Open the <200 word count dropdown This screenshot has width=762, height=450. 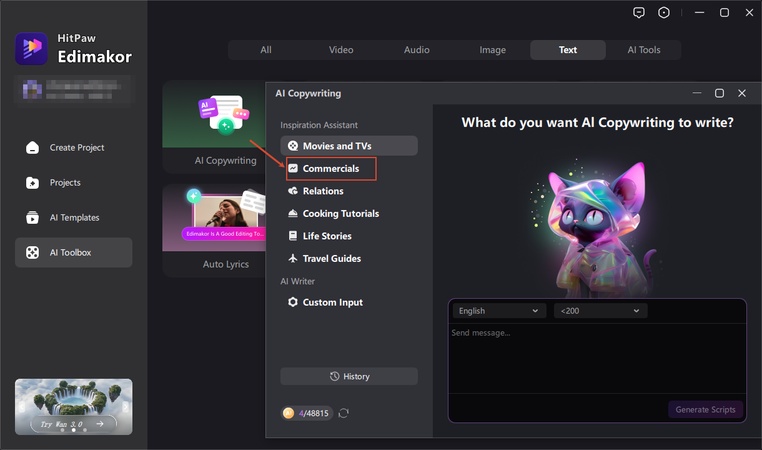(600, 311)
